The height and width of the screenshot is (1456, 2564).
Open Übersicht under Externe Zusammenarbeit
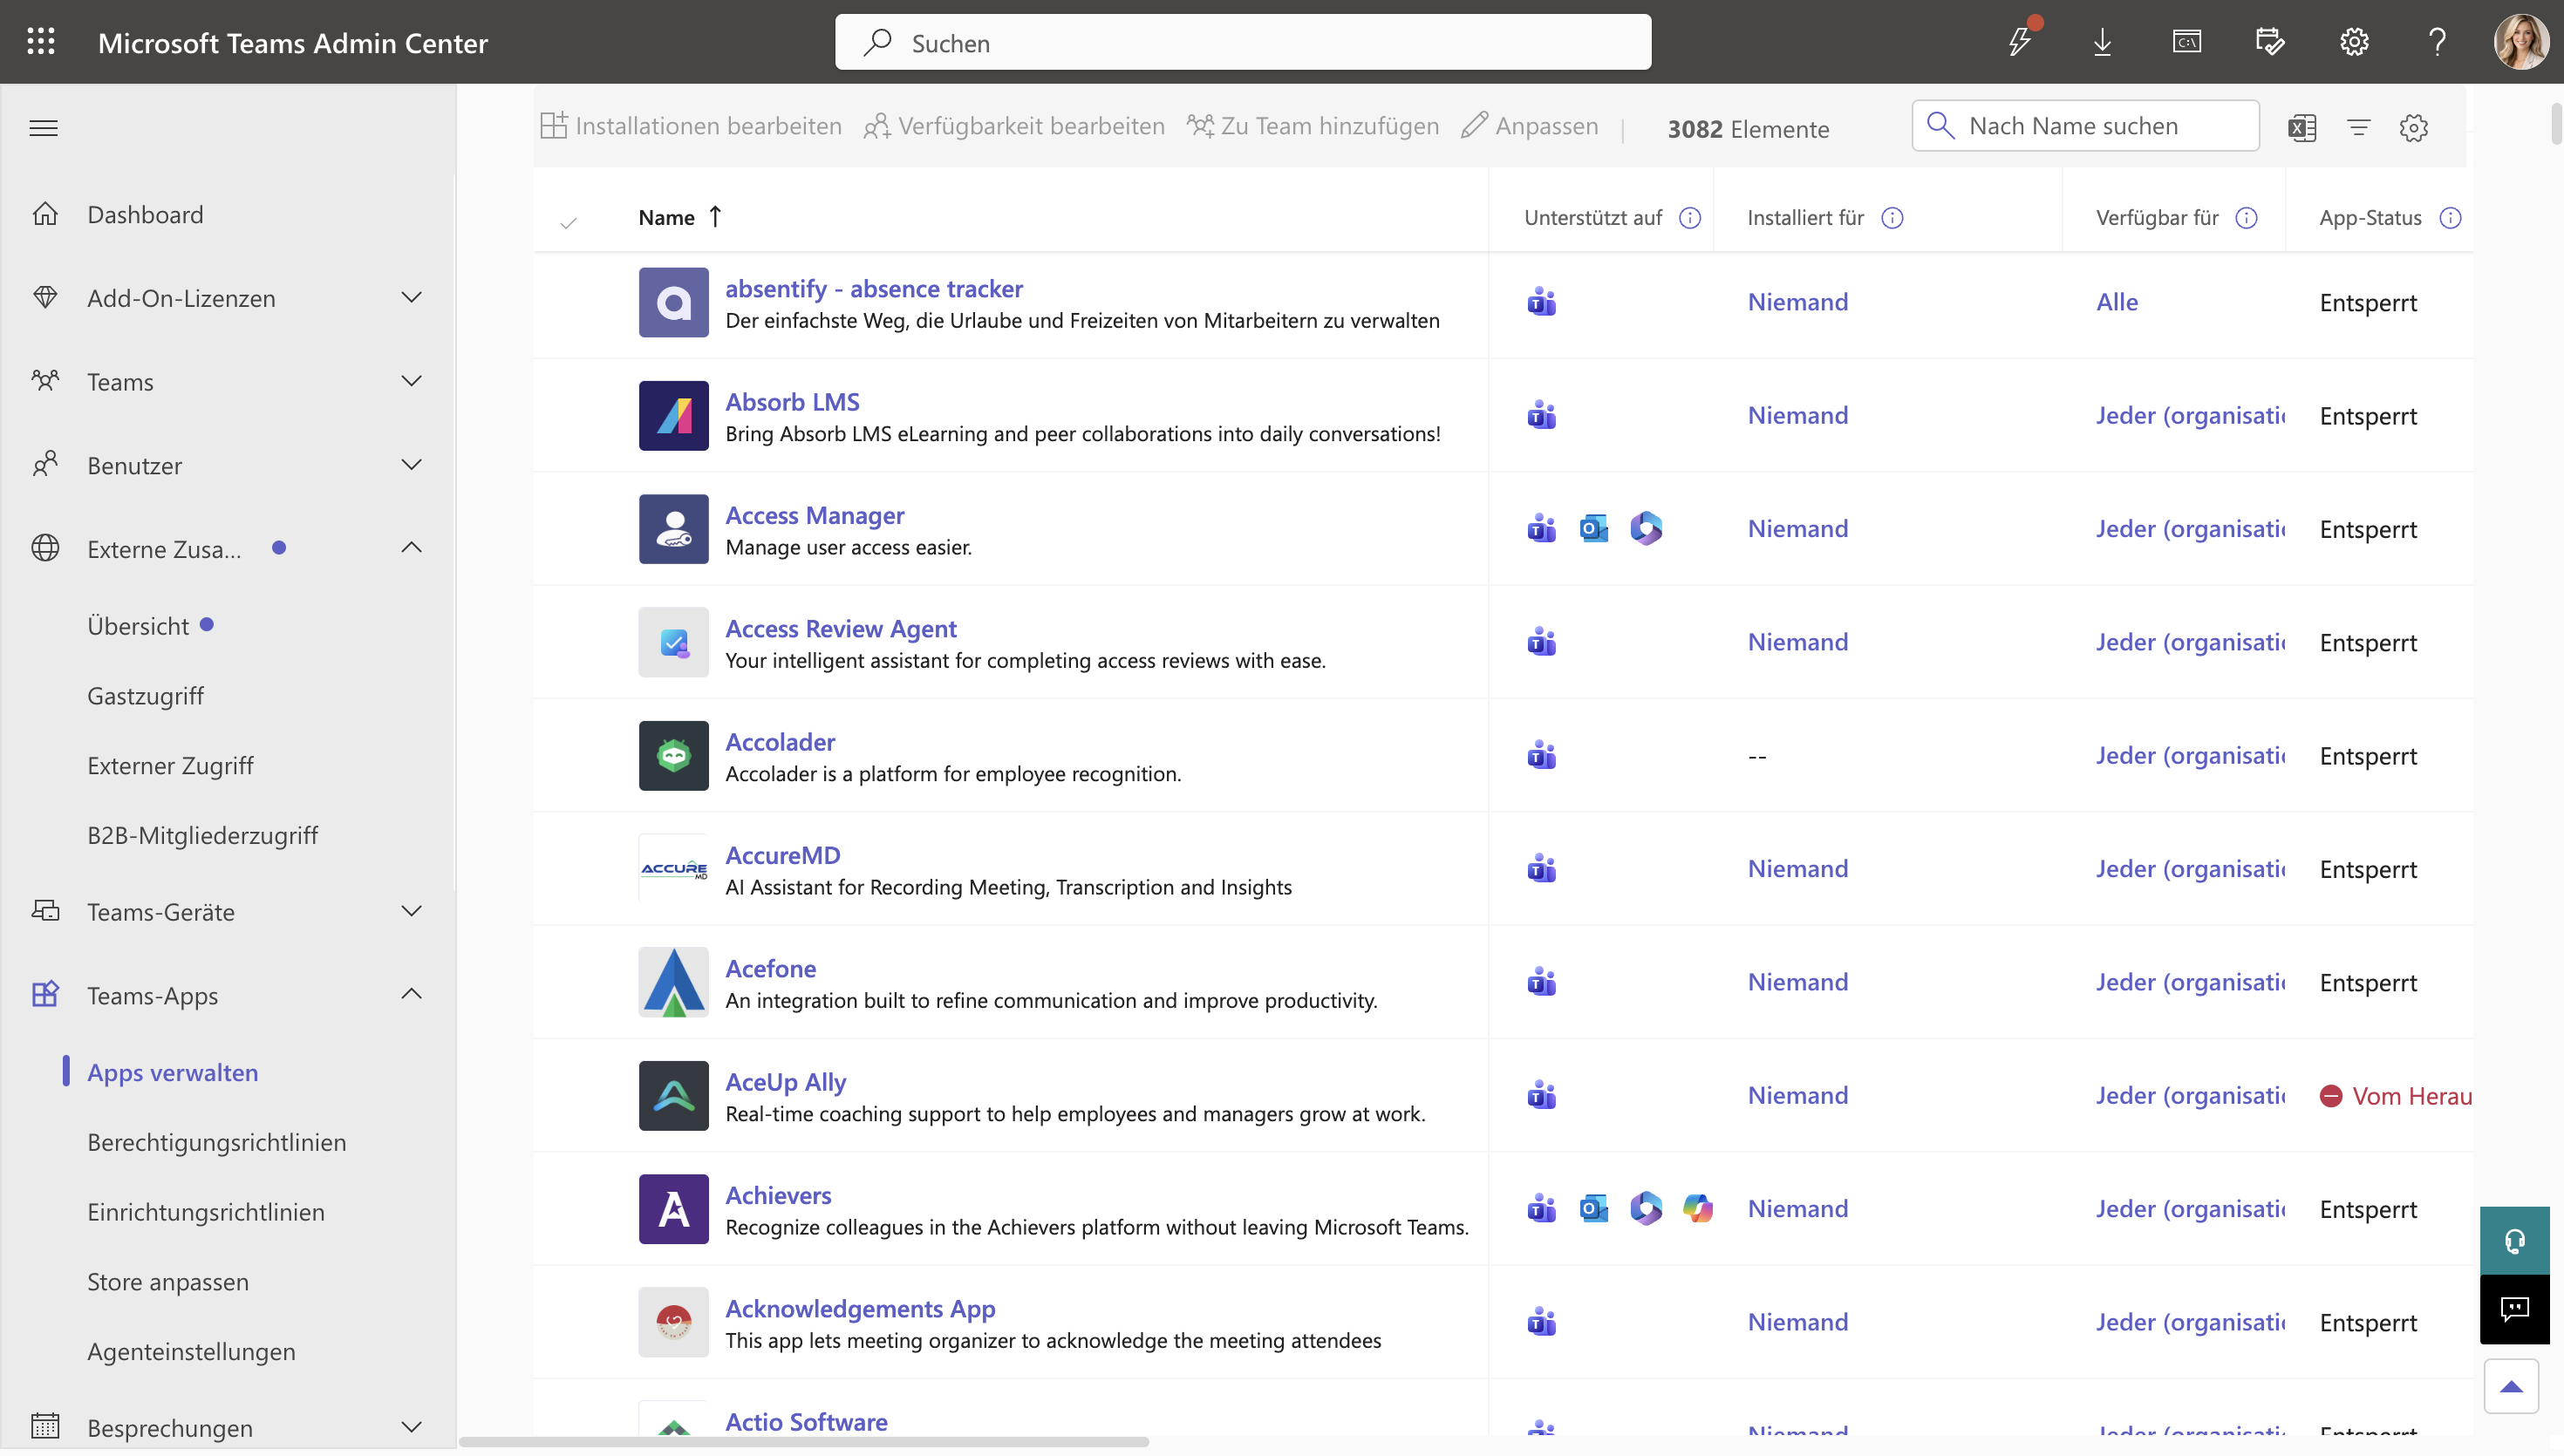coord(138,626)
